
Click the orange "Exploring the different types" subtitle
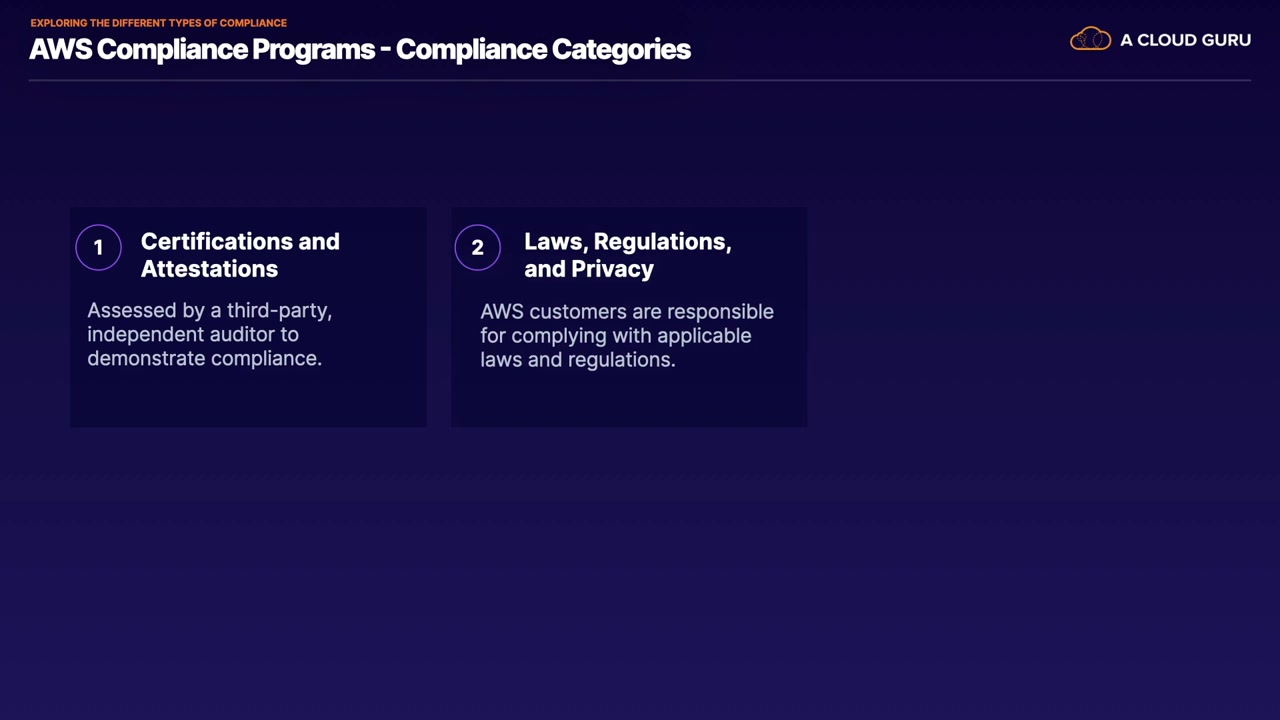(158, 22)
